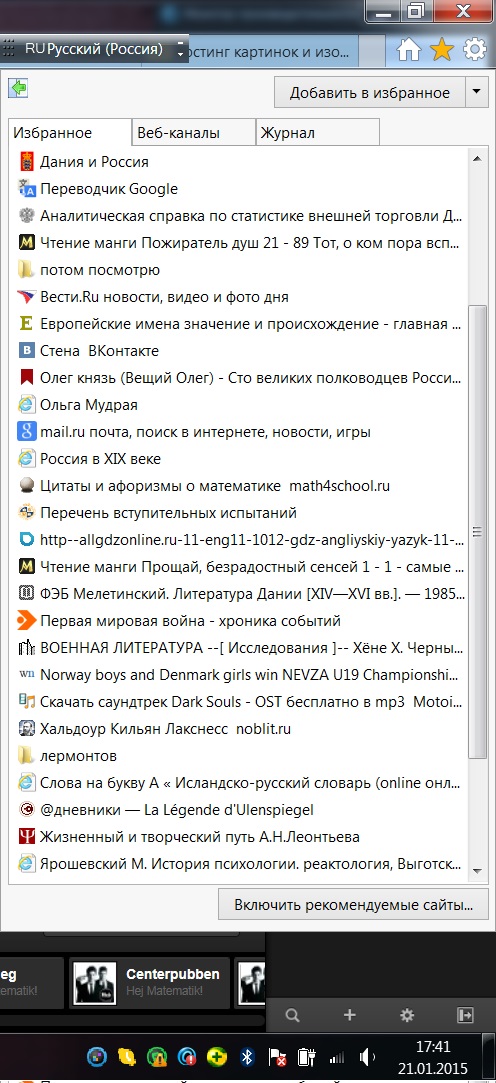Screen dimensions: 496x1083
Task: Click red bookmark icon beside Олег князь
Action: coord(26,378)
